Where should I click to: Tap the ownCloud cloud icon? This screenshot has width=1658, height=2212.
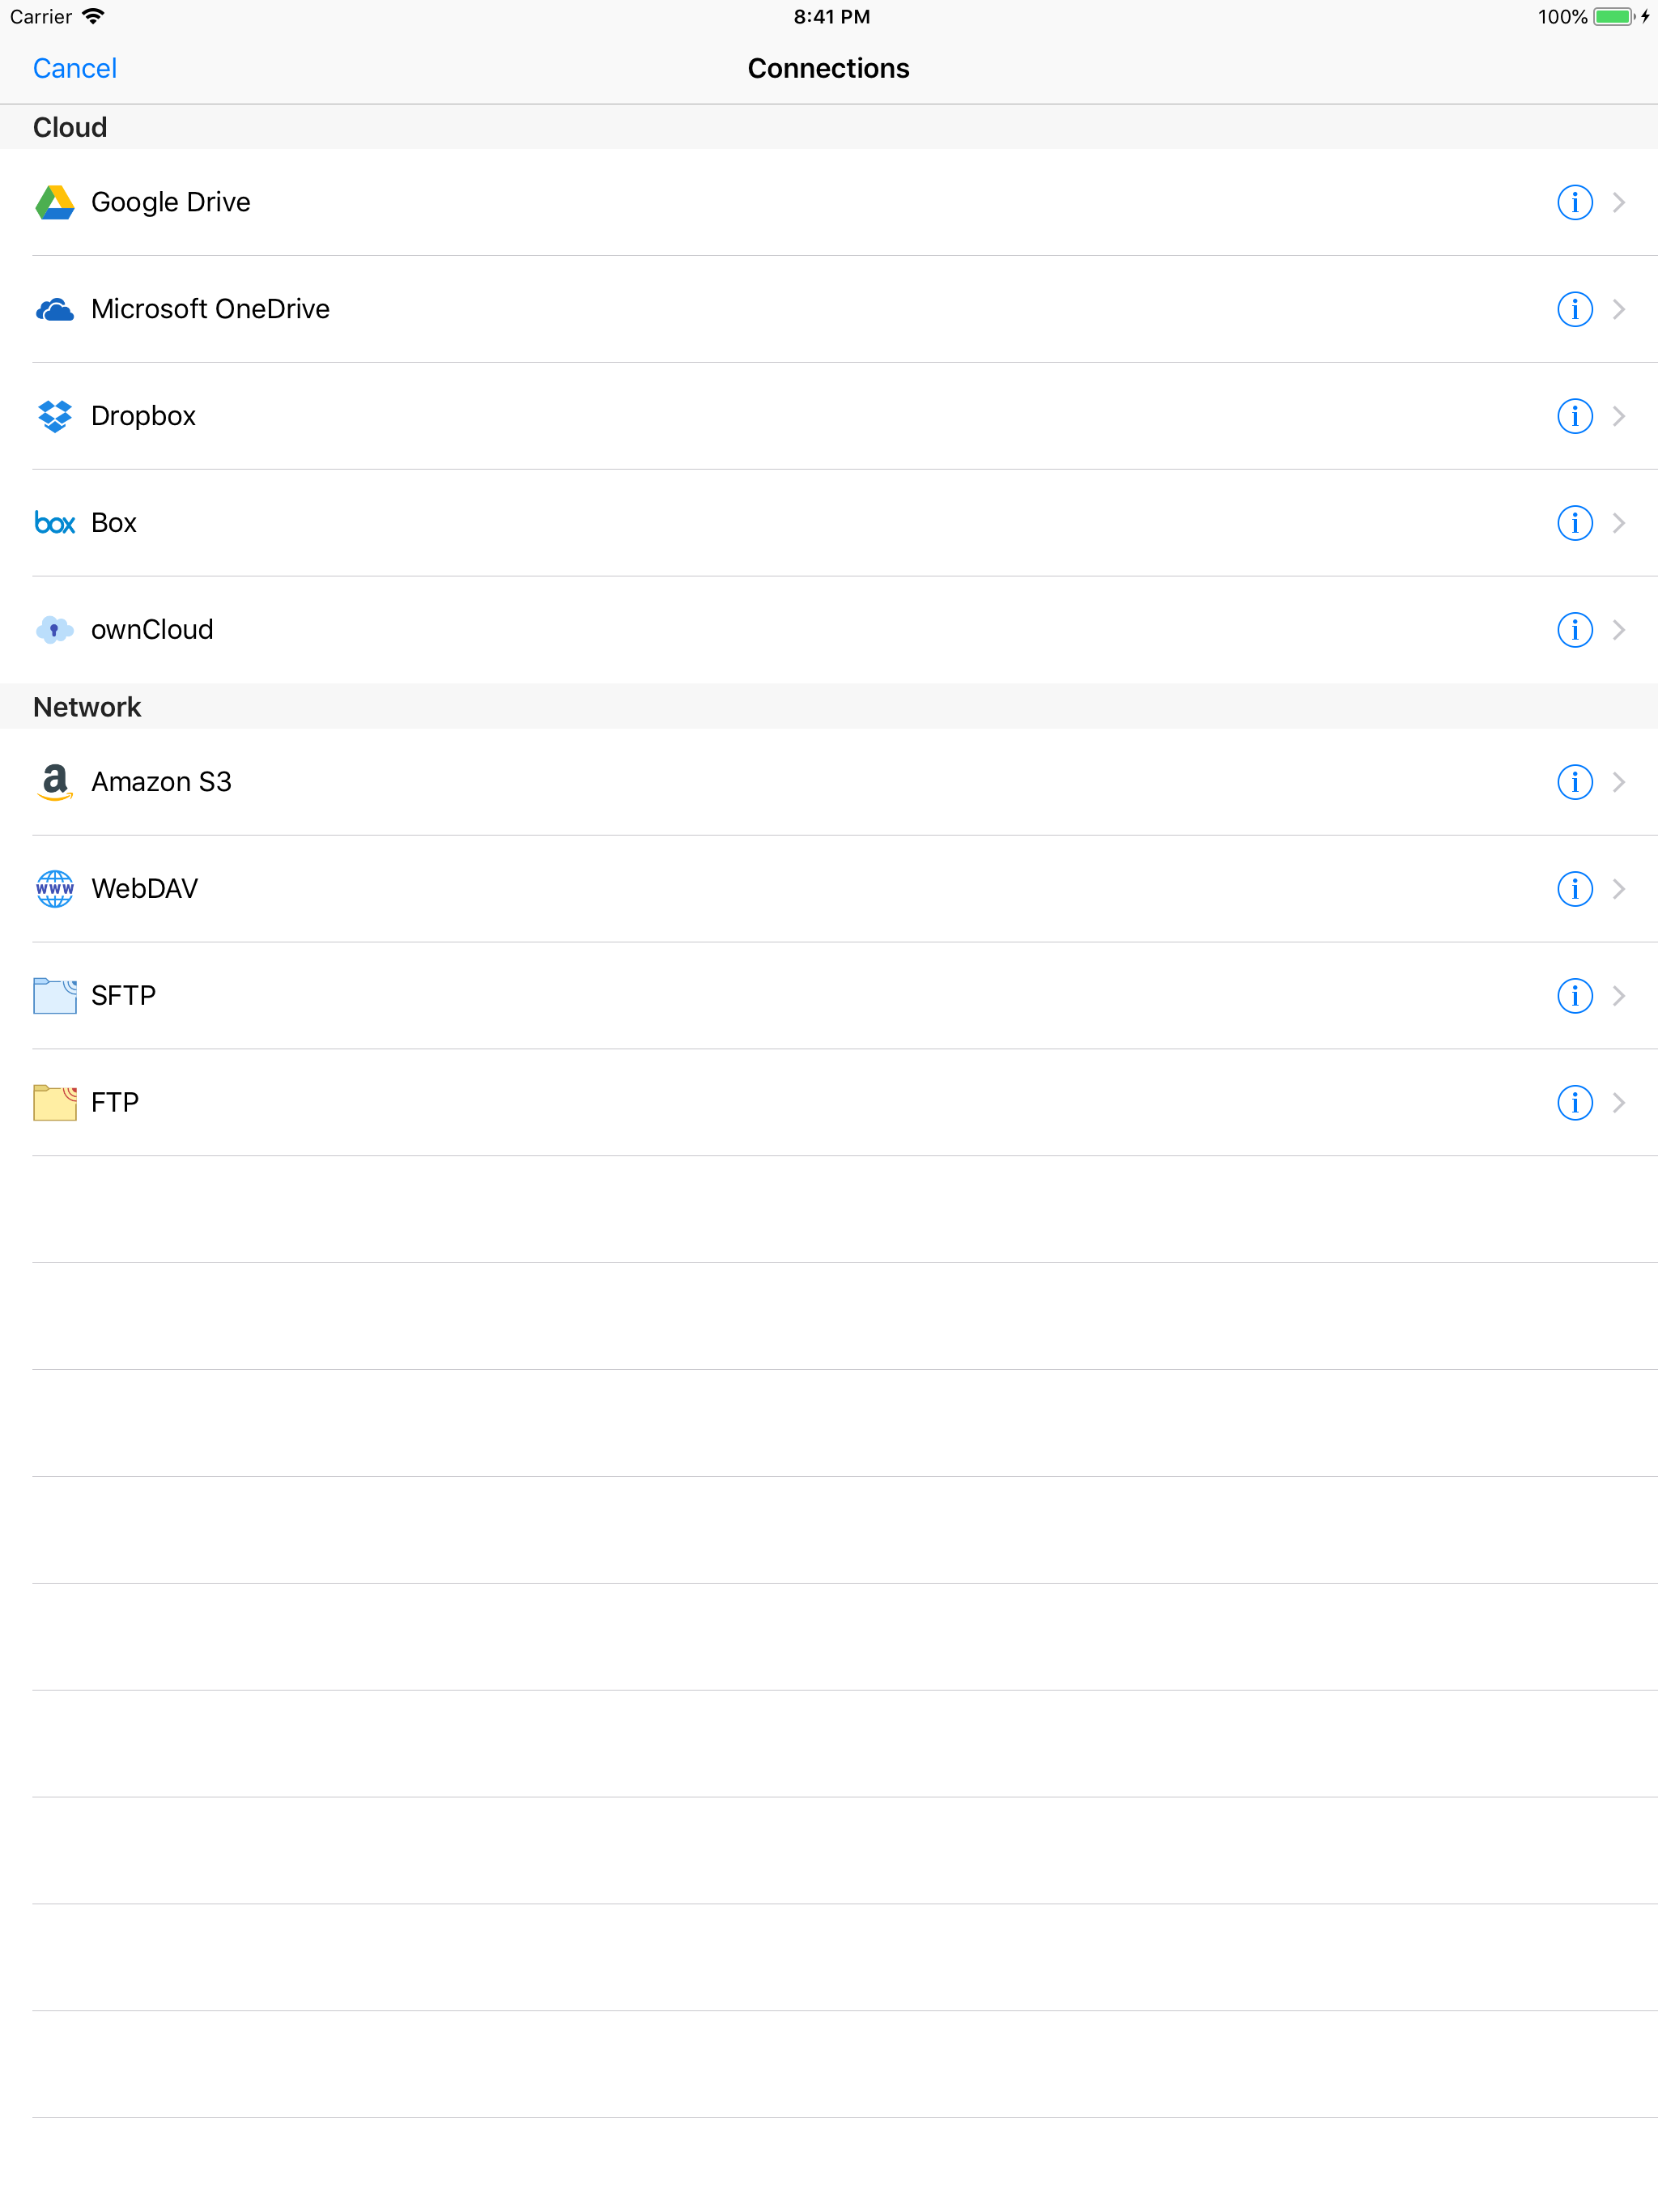click(55, 630)
